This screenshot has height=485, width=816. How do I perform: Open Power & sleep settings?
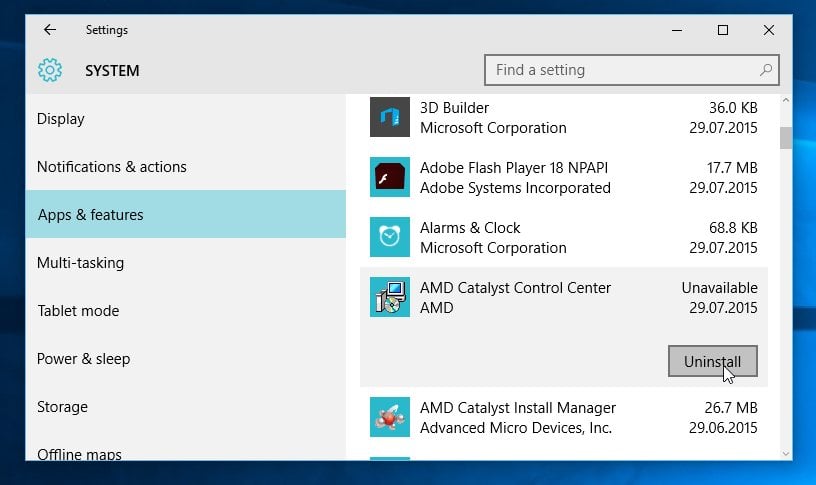click(84, 359)
